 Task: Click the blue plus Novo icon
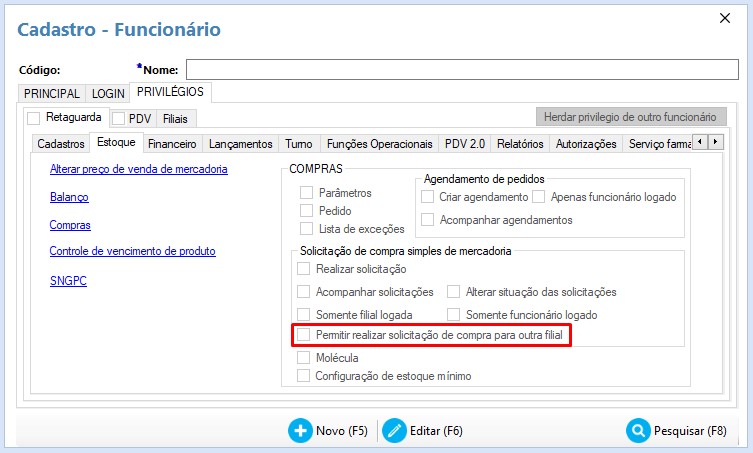click(300, 431)
